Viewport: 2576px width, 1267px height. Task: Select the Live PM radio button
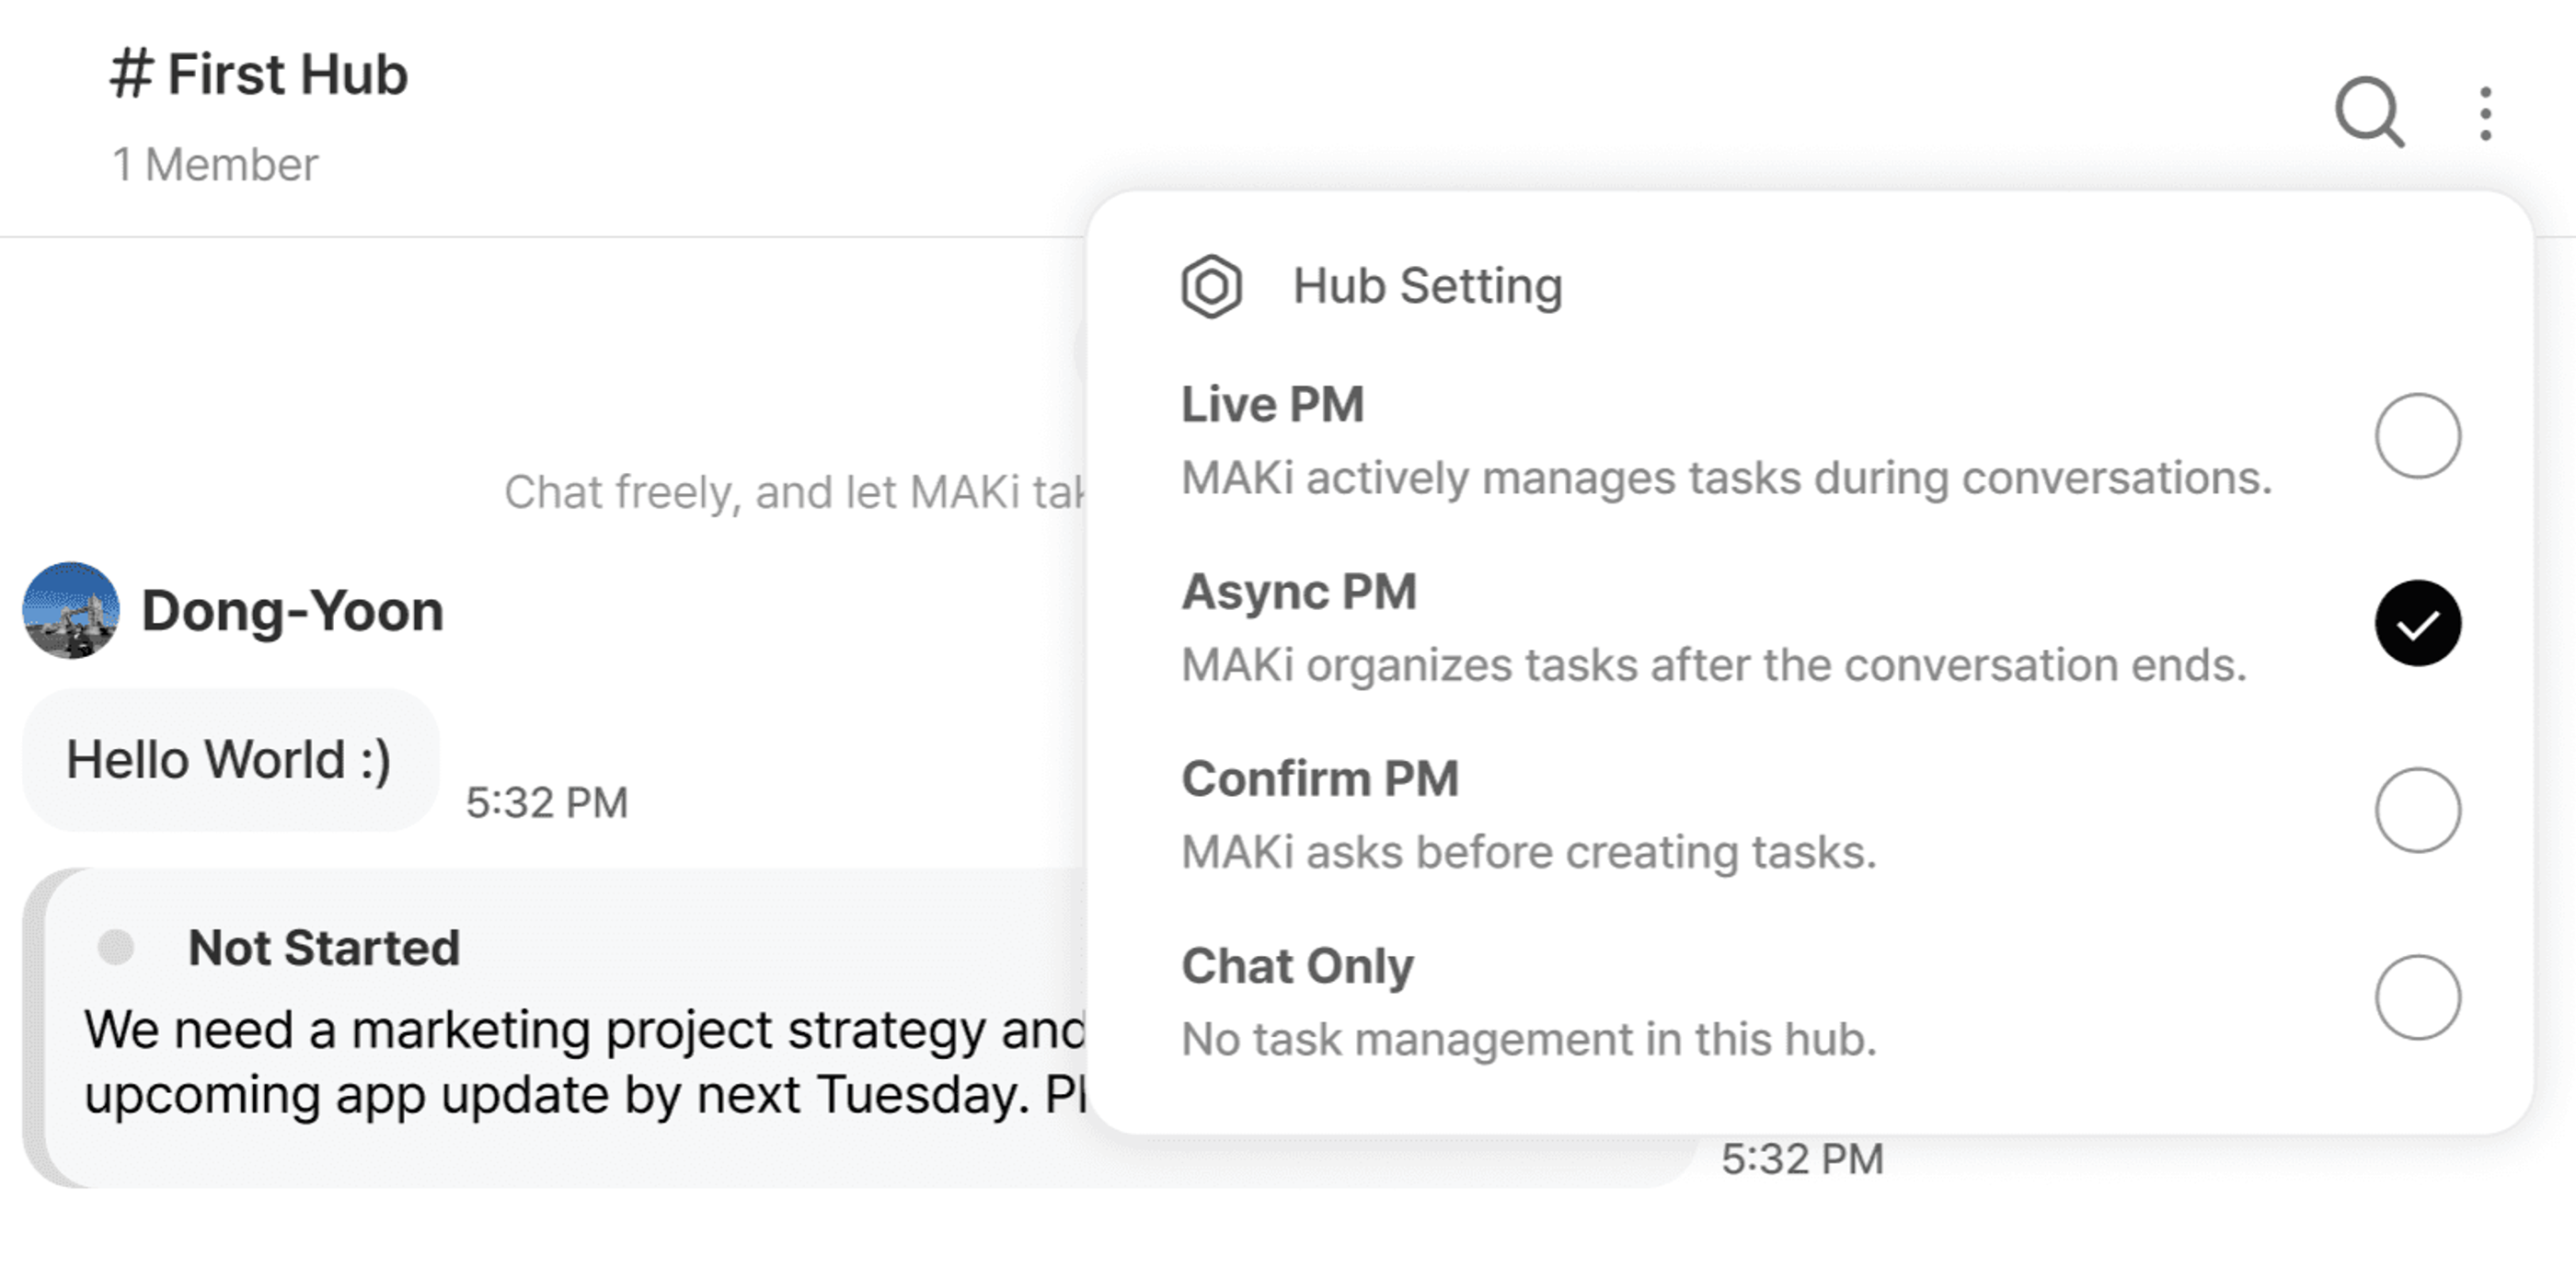pyautogui.click(x=2417, y=436)
